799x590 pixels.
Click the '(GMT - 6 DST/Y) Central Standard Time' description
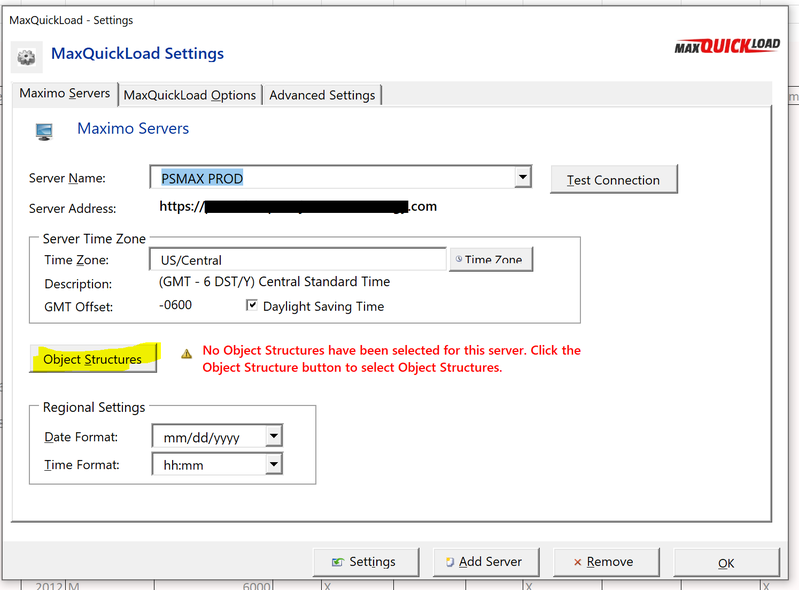274,282
